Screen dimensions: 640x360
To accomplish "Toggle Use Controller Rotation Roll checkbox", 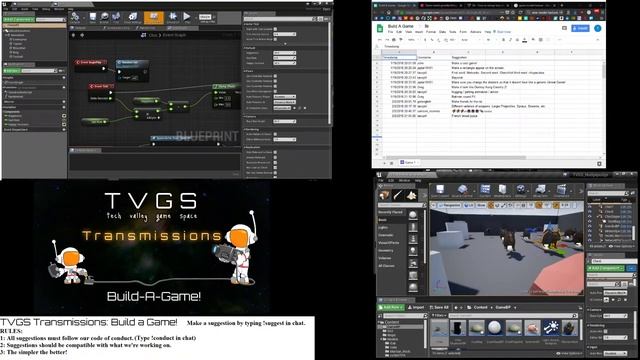I will coord(275,86).
